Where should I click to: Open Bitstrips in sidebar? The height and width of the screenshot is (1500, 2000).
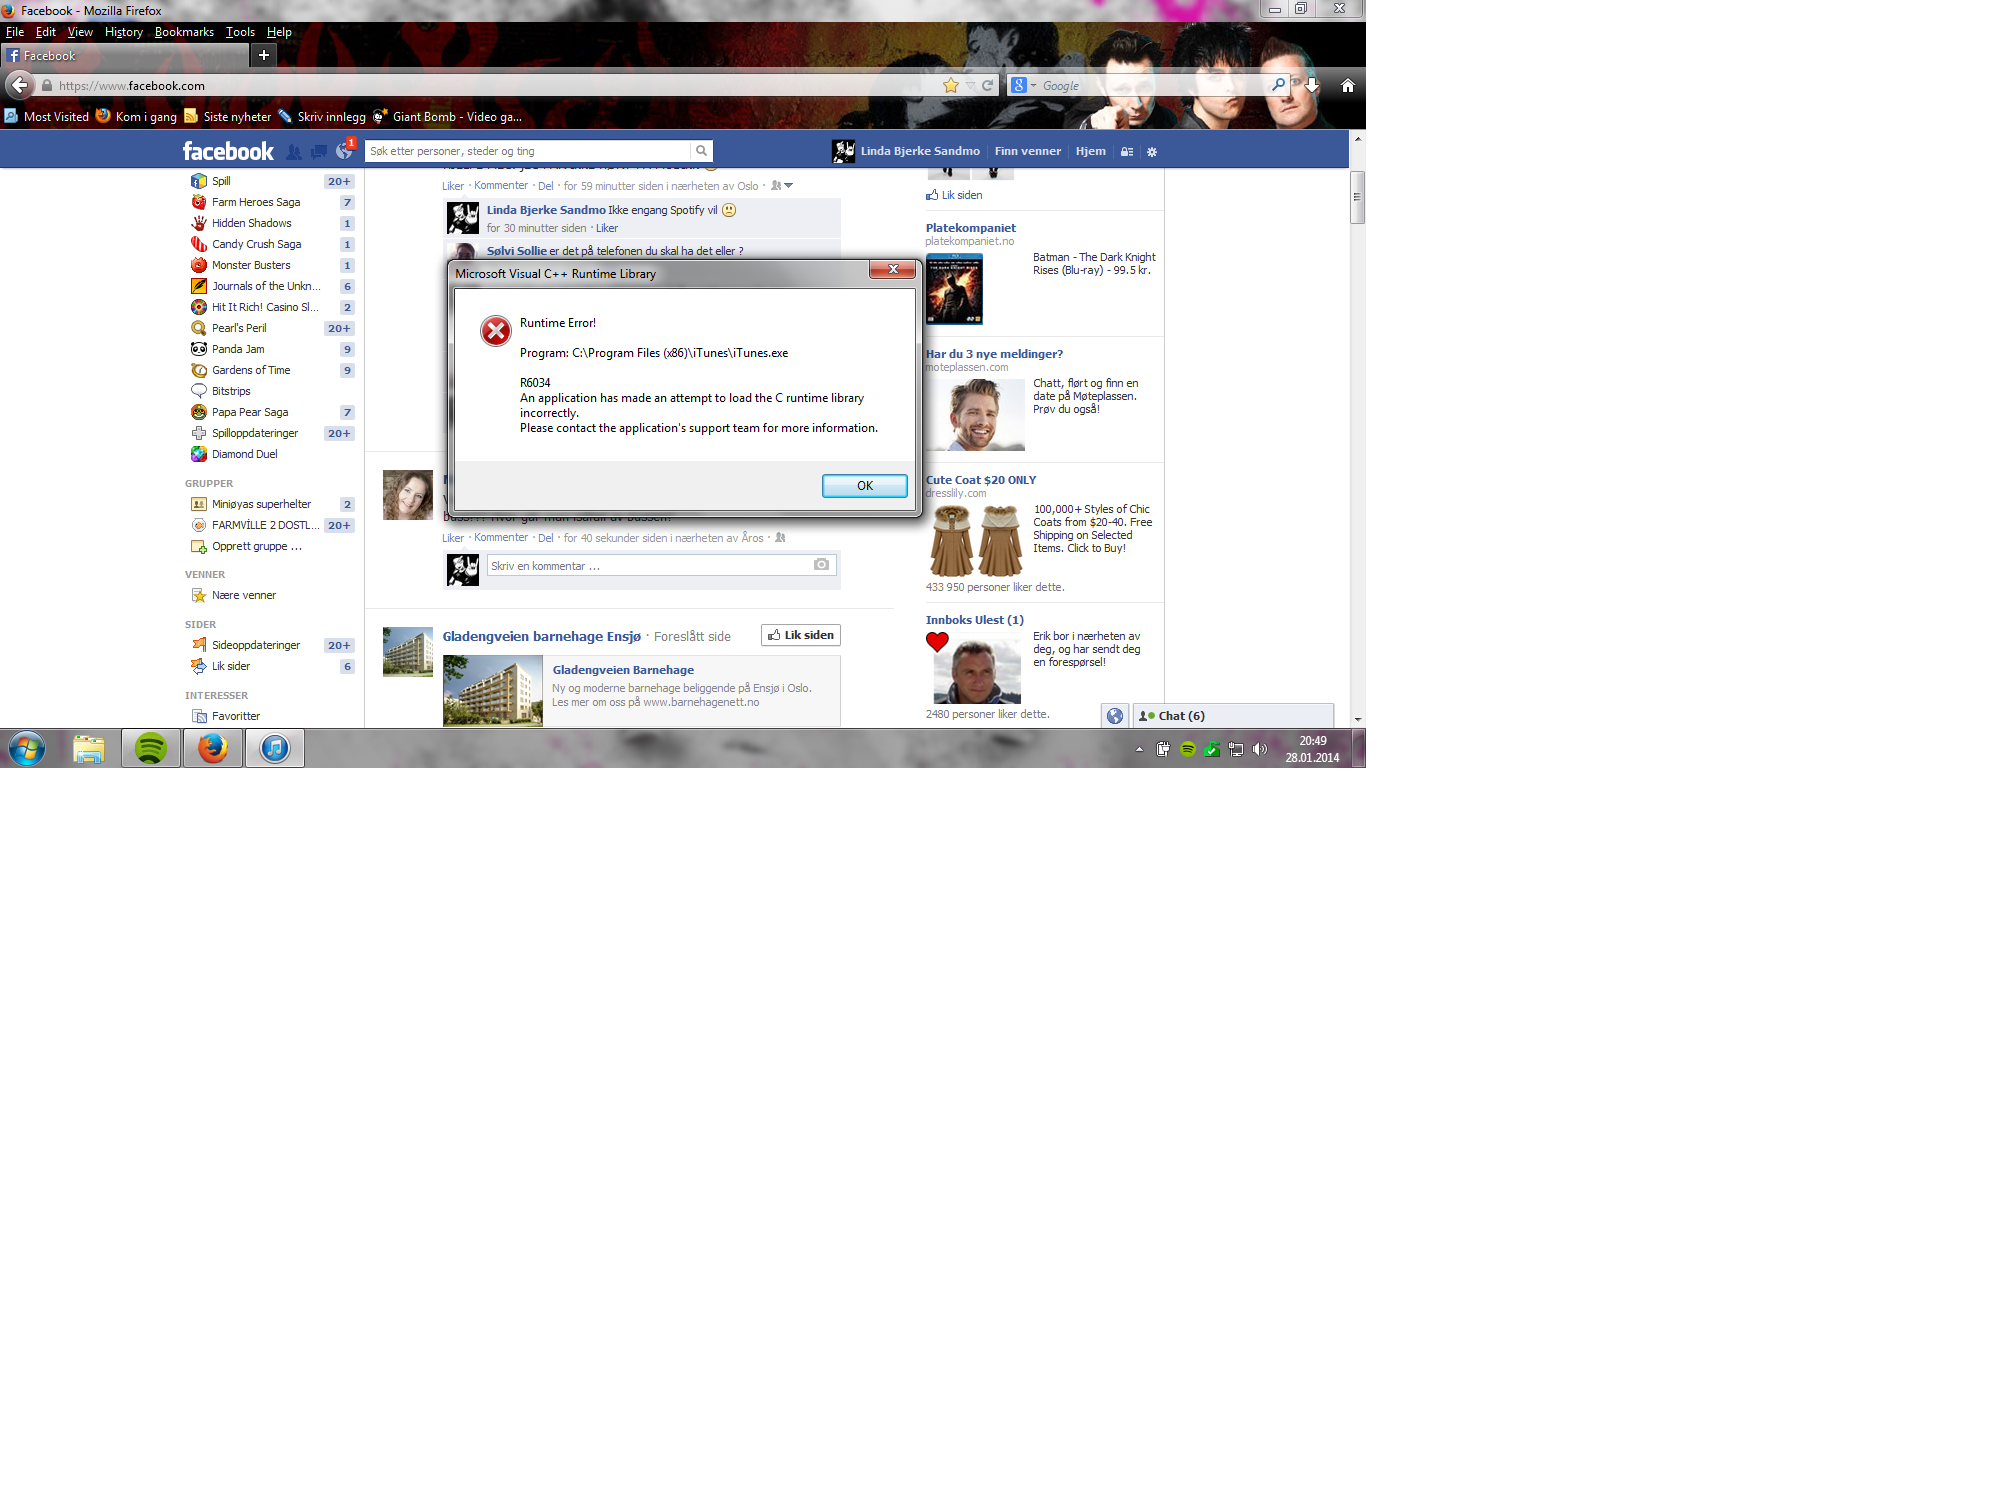[231, 391]
